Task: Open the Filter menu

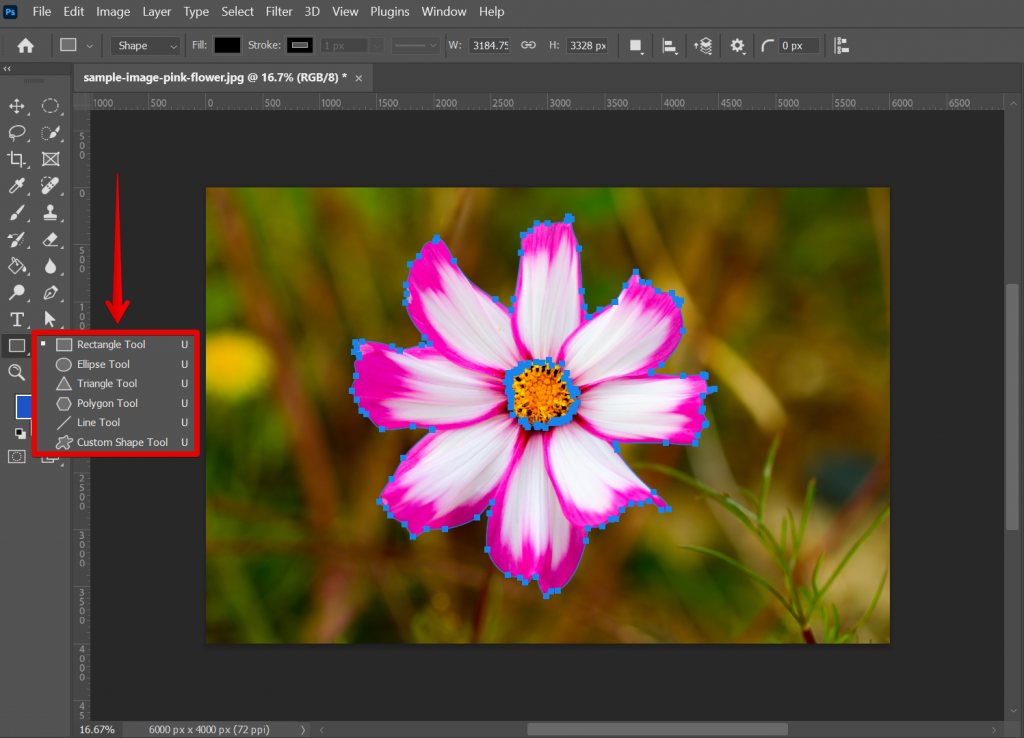Action: [x=279, y=11]
